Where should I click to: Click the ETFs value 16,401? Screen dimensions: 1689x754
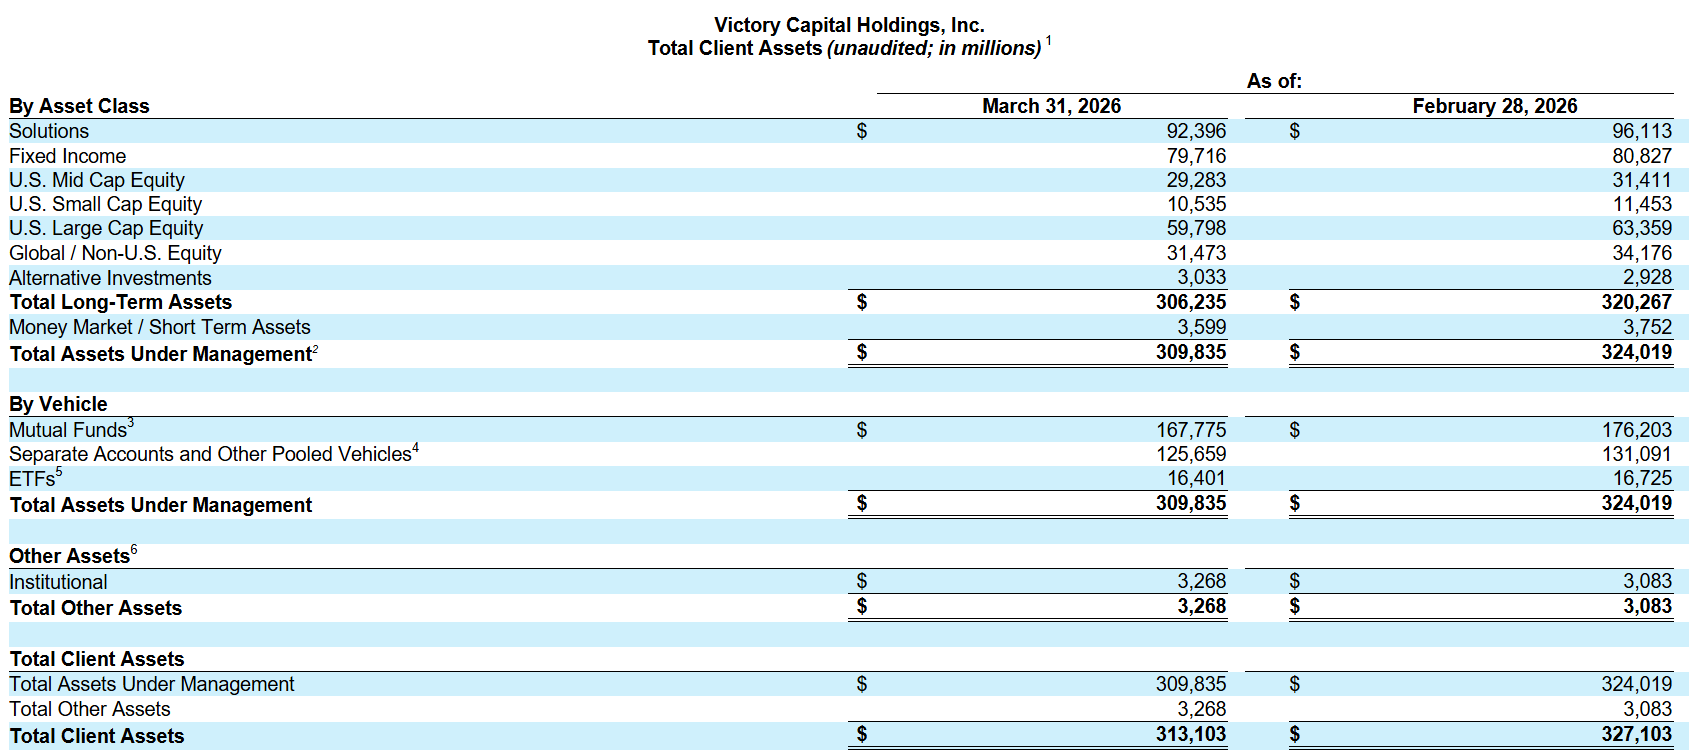tap(1196, 478)
